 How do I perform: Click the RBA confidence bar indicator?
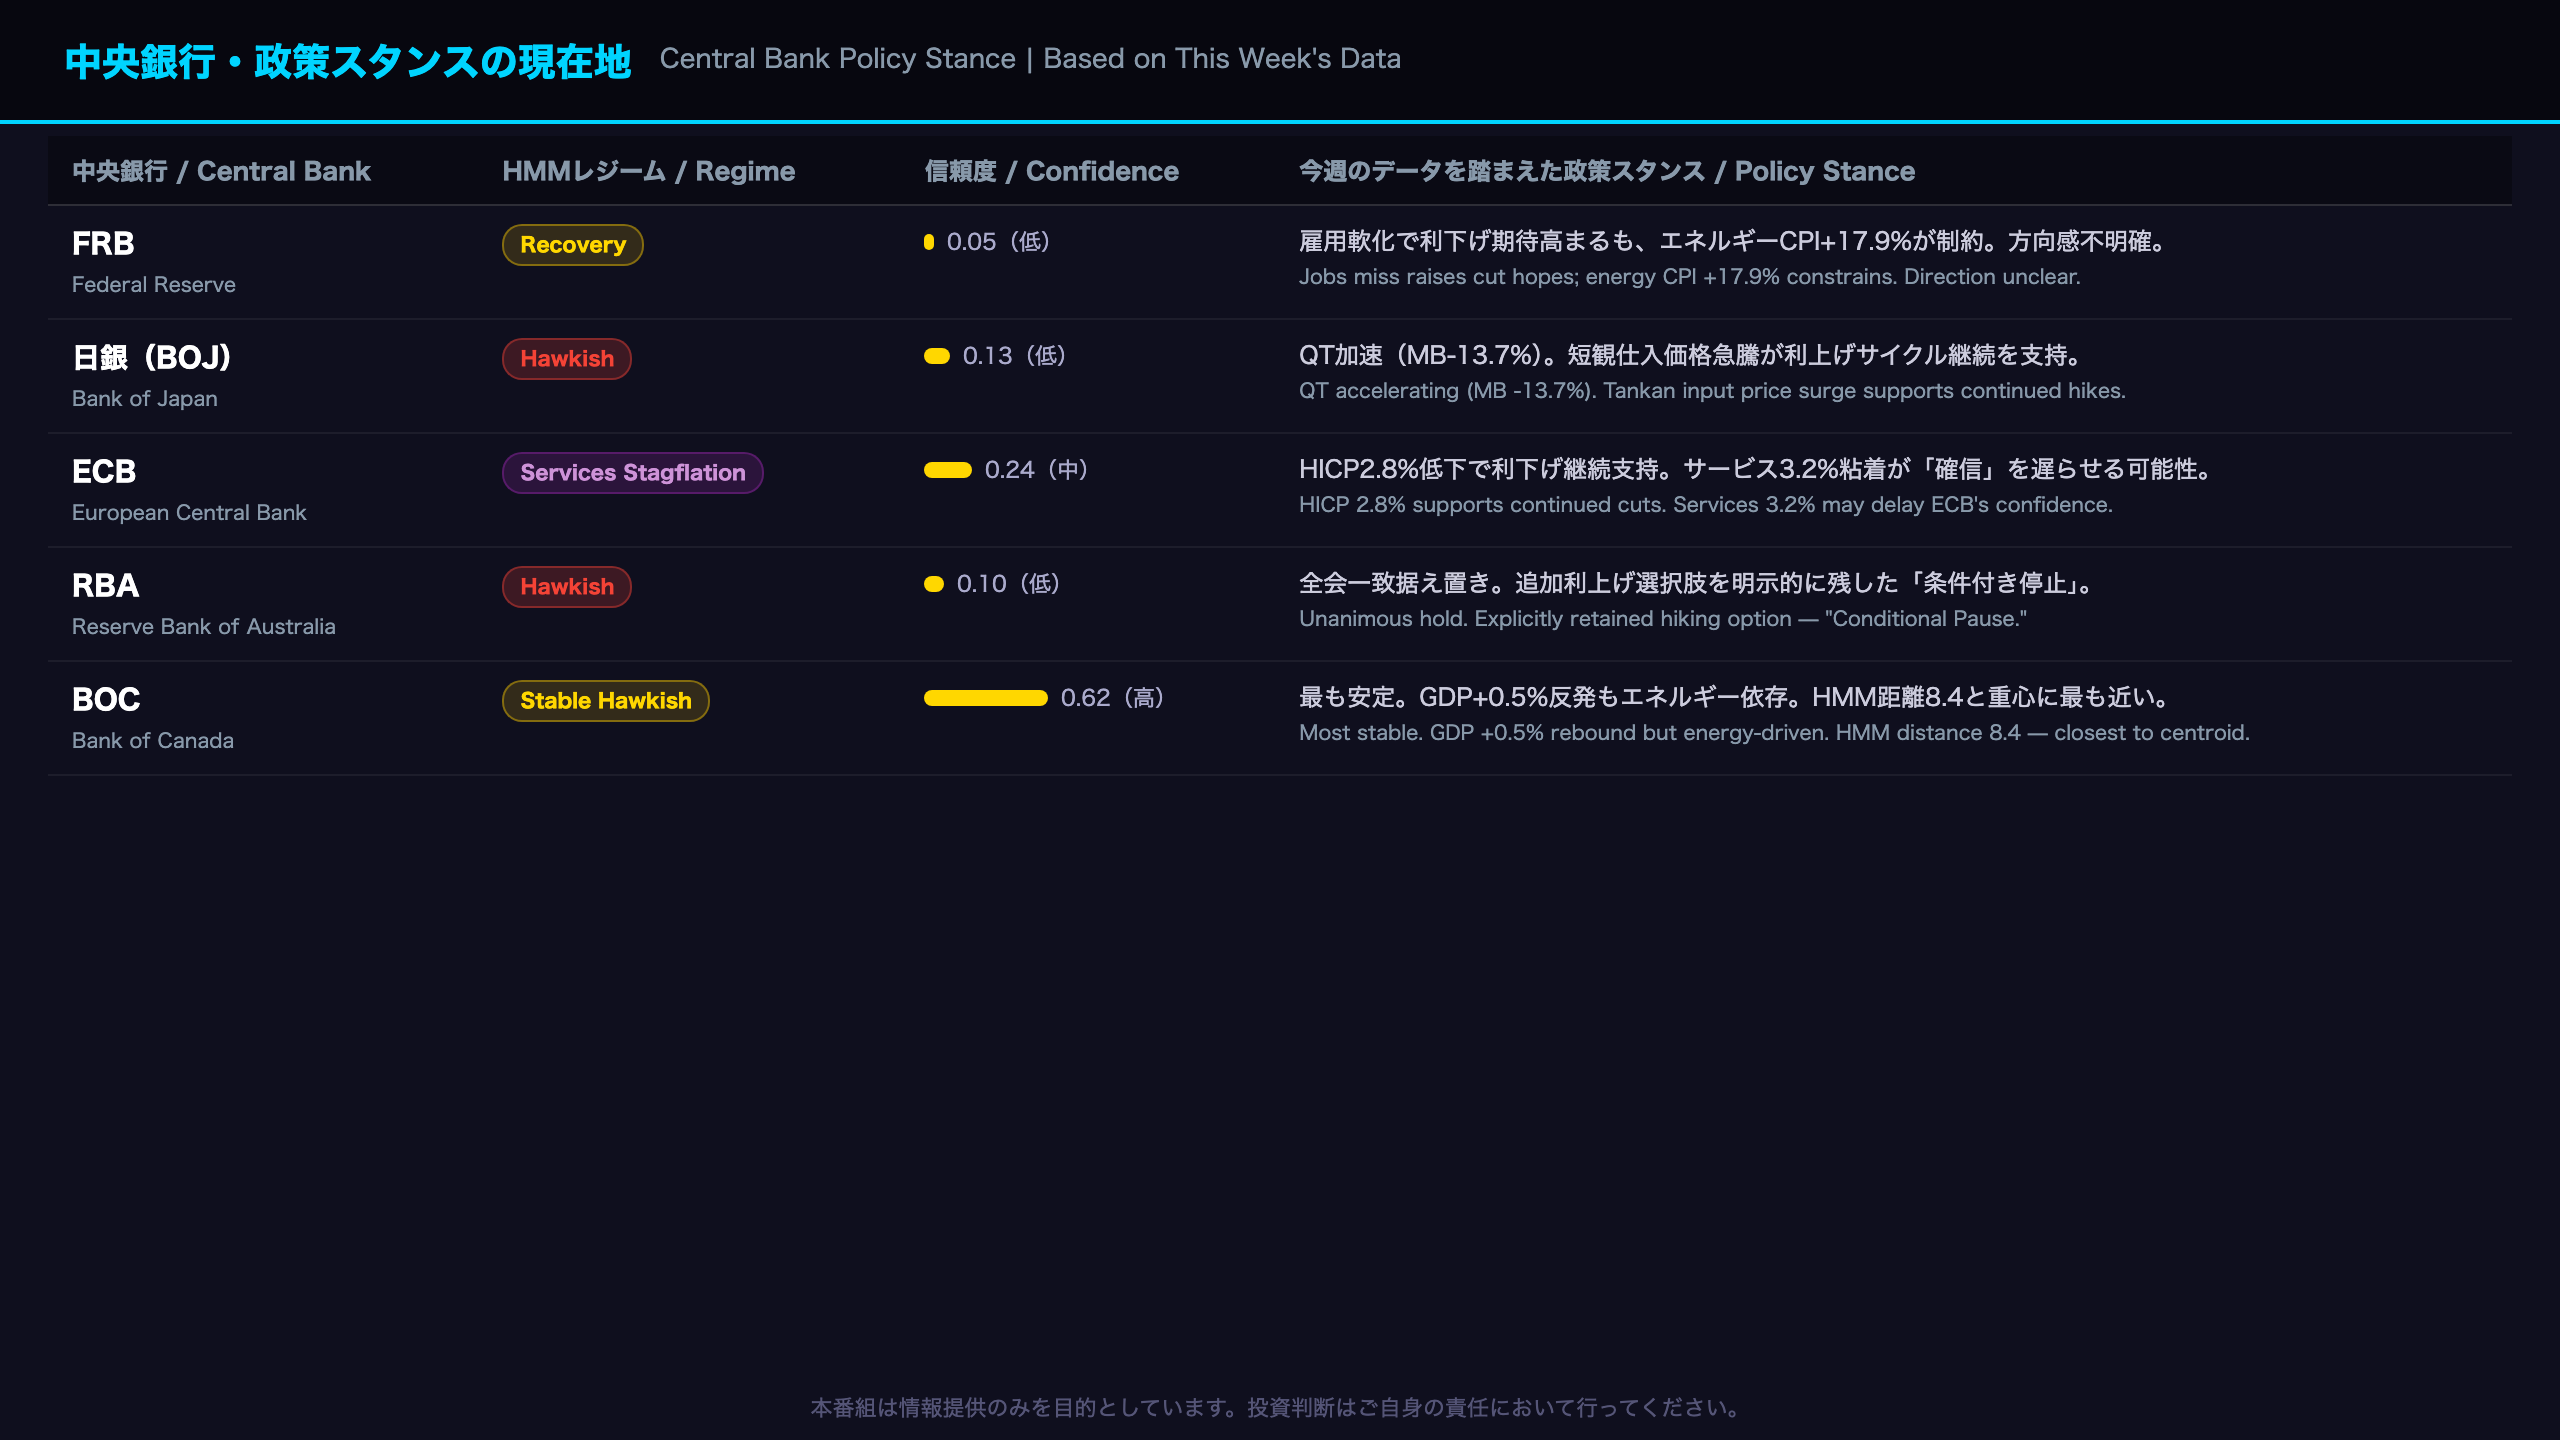[x=934, y=584]
